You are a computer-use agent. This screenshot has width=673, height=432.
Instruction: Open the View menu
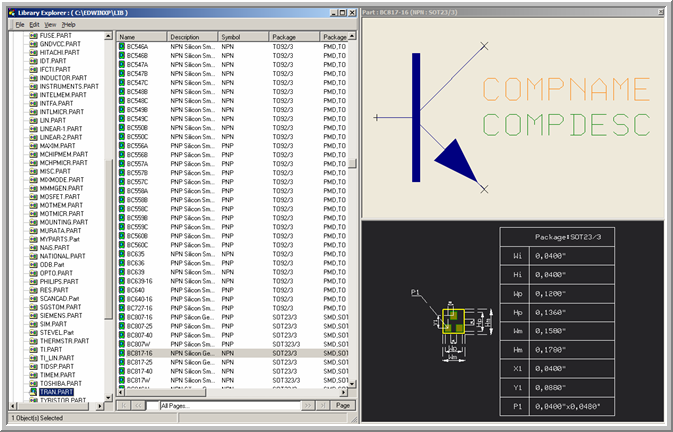tap(50, 25)
